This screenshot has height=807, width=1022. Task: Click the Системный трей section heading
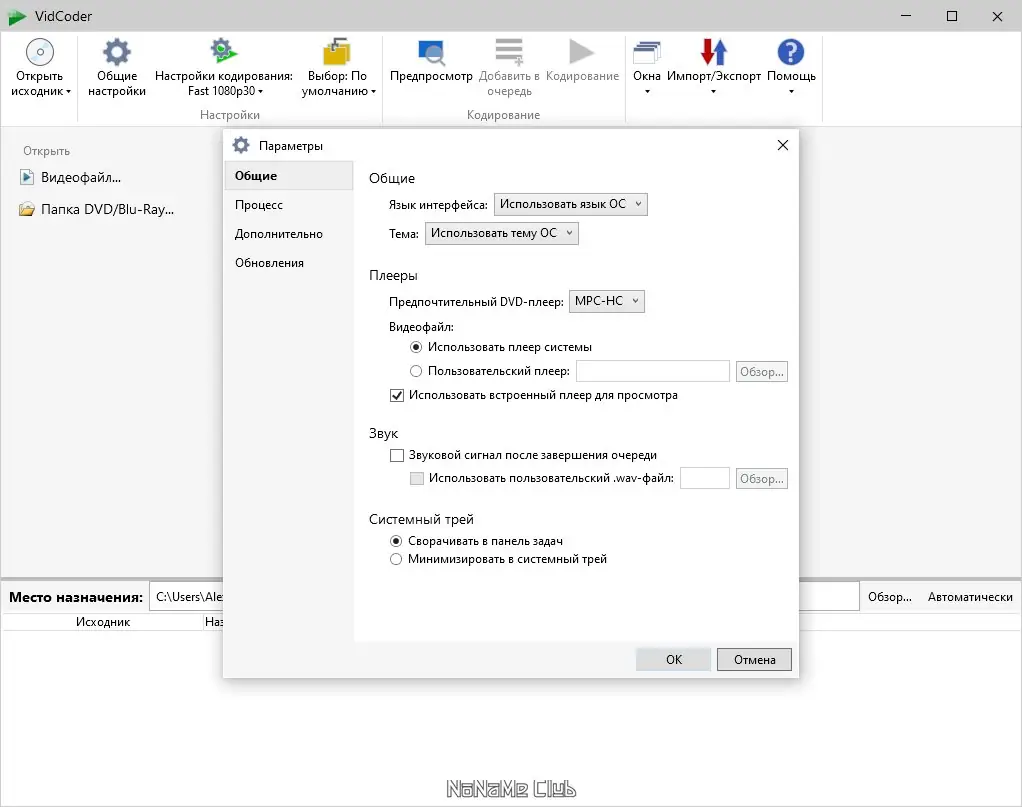point(421,520)
